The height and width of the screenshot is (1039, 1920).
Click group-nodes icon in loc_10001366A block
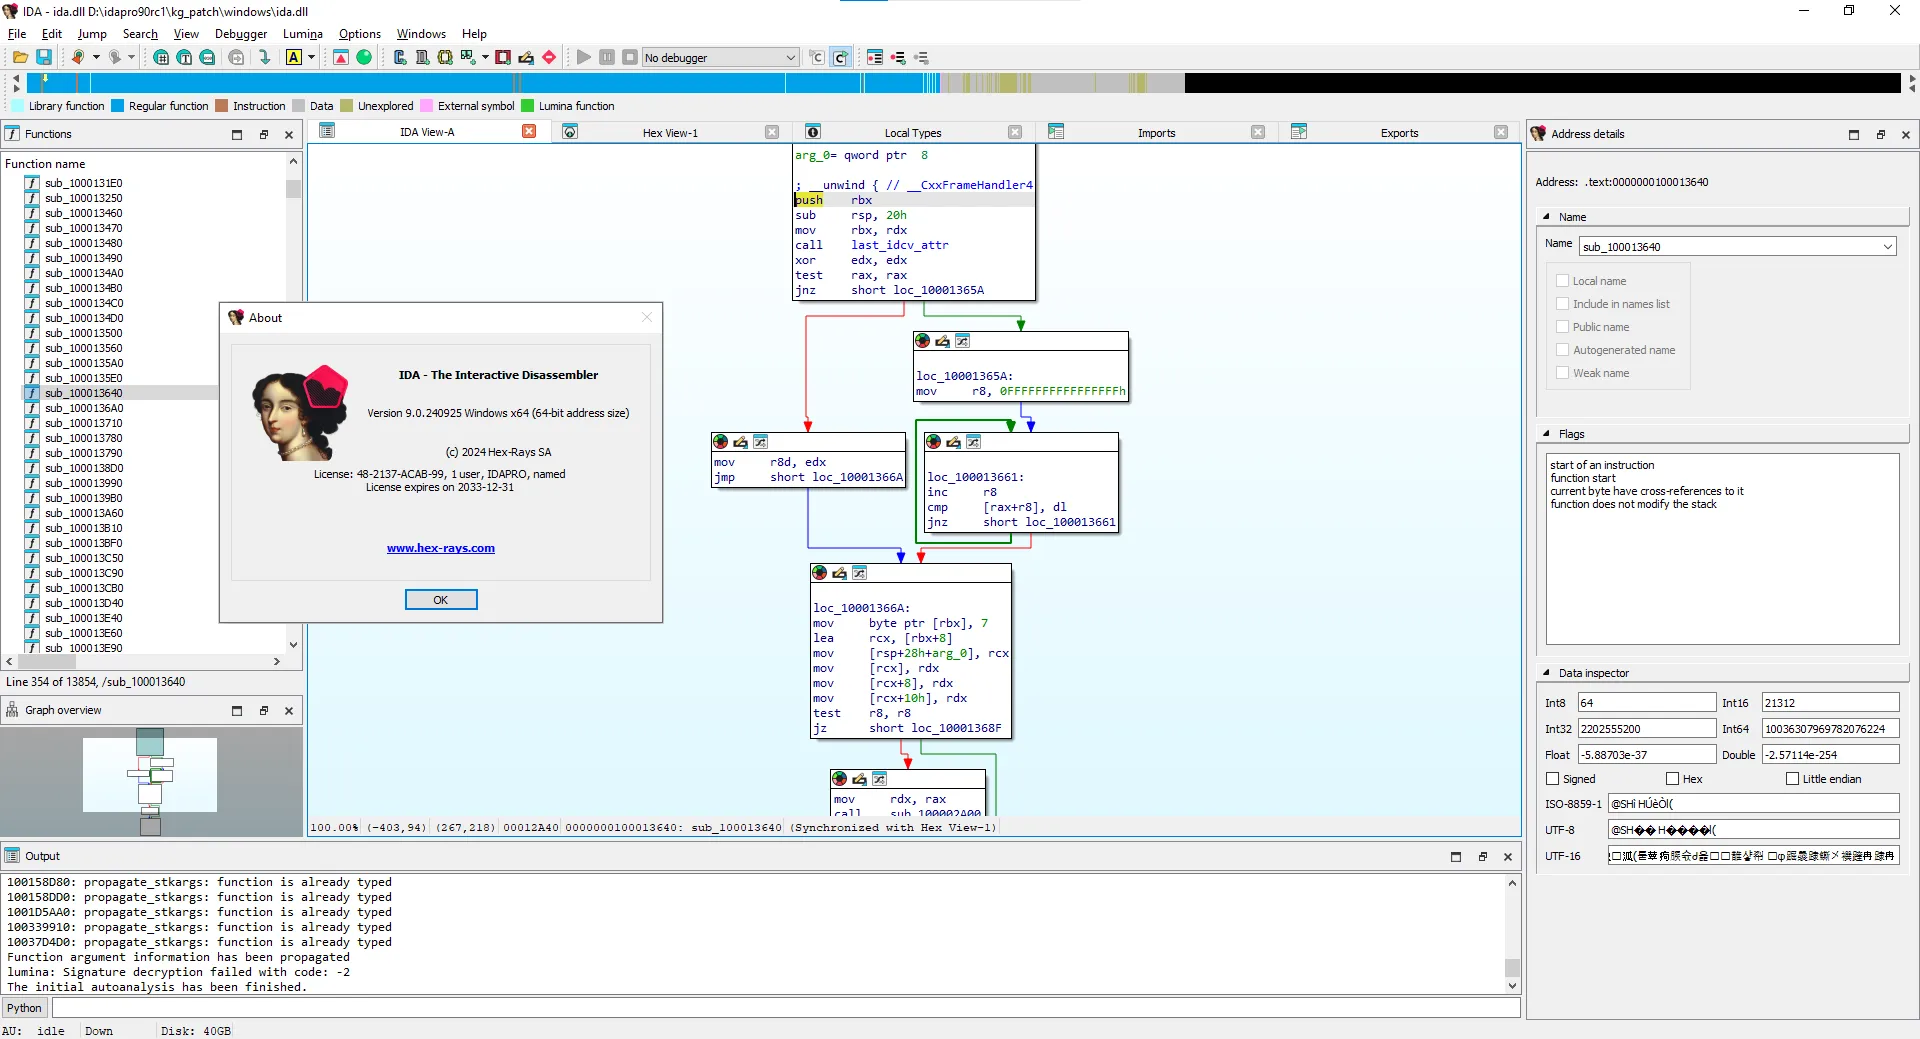tap(859, 573)
